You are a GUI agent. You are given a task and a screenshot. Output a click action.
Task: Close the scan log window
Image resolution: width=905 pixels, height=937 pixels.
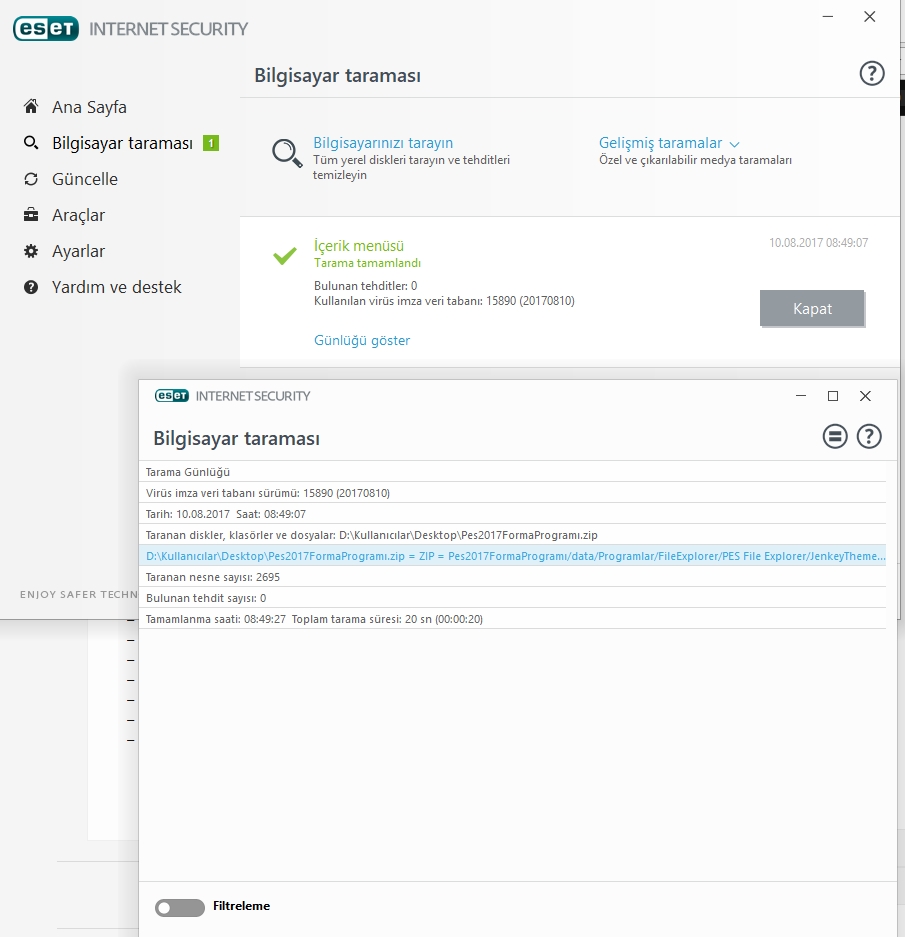click(x=865, y=396)
